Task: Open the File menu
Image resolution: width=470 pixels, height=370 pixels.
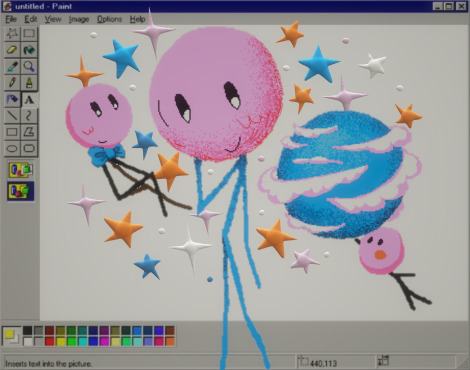Action: 11,19
